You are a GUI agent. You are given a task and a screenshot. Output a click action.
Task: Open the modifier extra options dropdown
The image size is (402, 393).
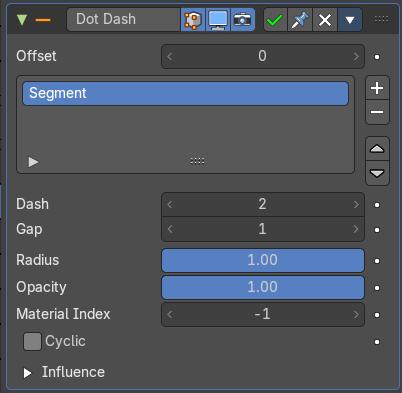coord(350,19)
